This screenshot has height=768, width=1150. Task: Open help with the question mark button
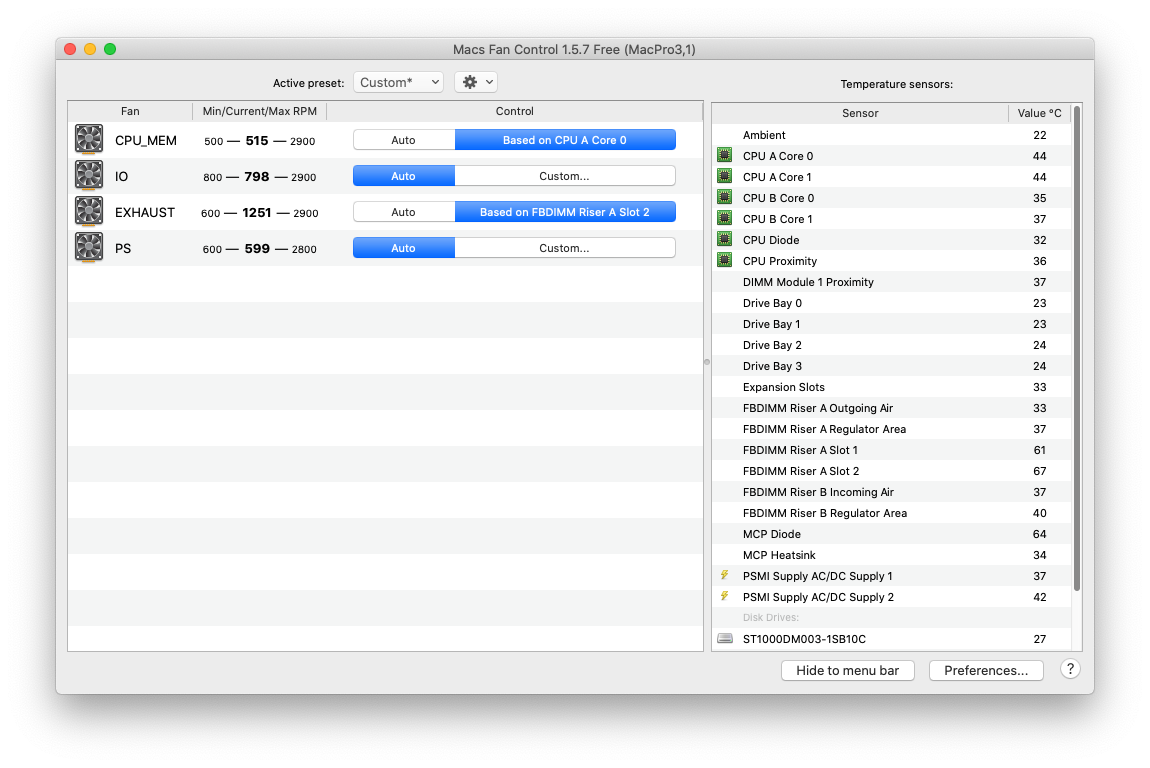click(x=1070, y=669)
